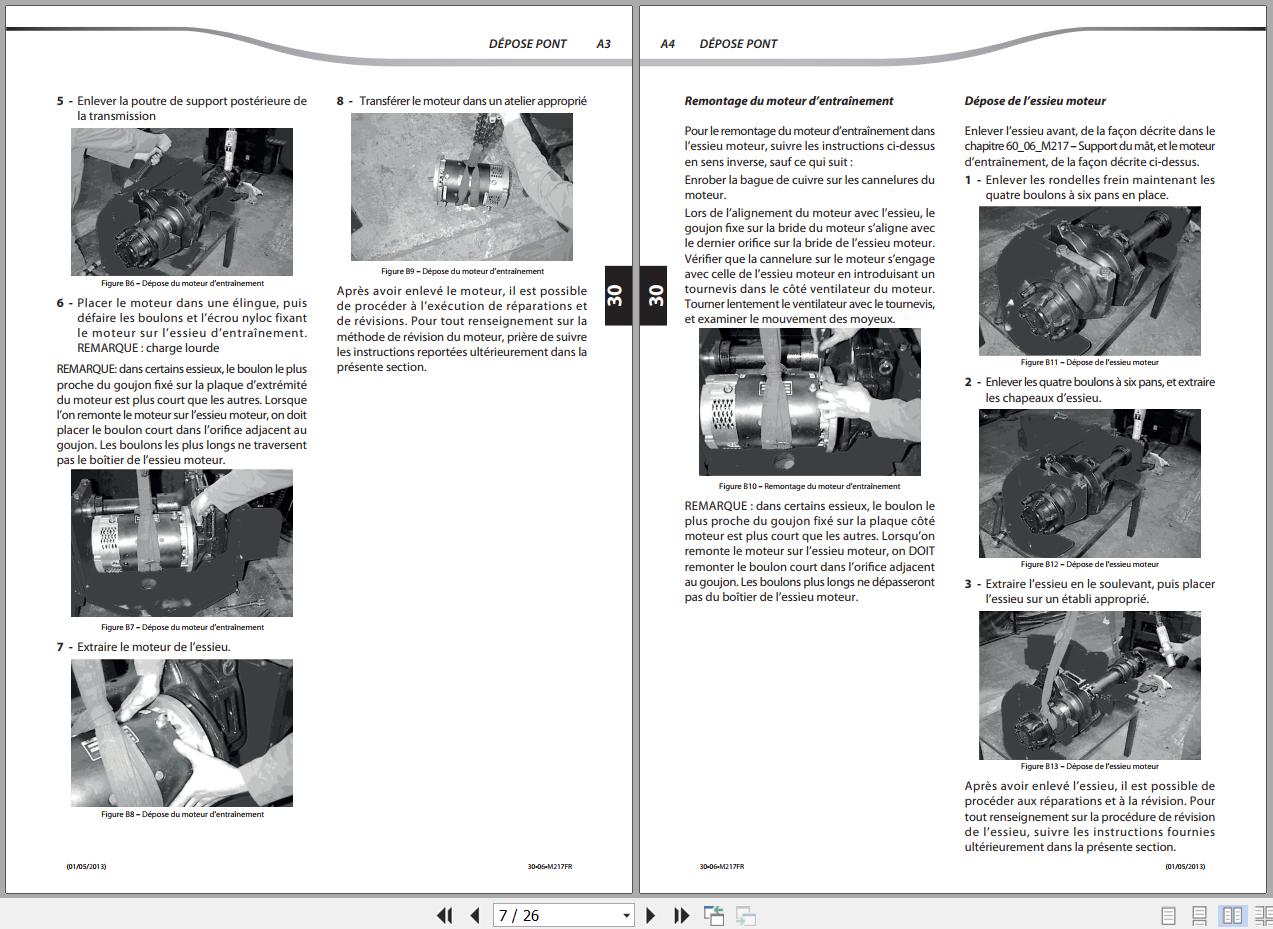The image size is (1273, 929).
Task: Click paragraph 'Enlever l'essieu avant, de la façon décrite'
Action: point(1090,146)
